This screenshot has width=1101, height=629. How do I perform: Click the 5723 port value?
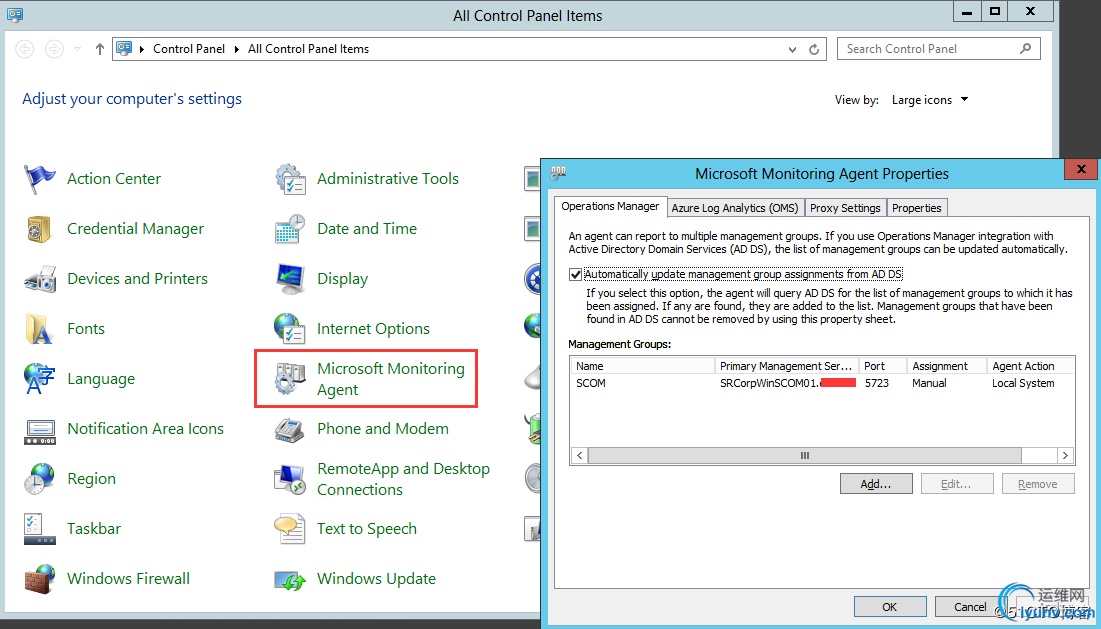tap(876, 383)
